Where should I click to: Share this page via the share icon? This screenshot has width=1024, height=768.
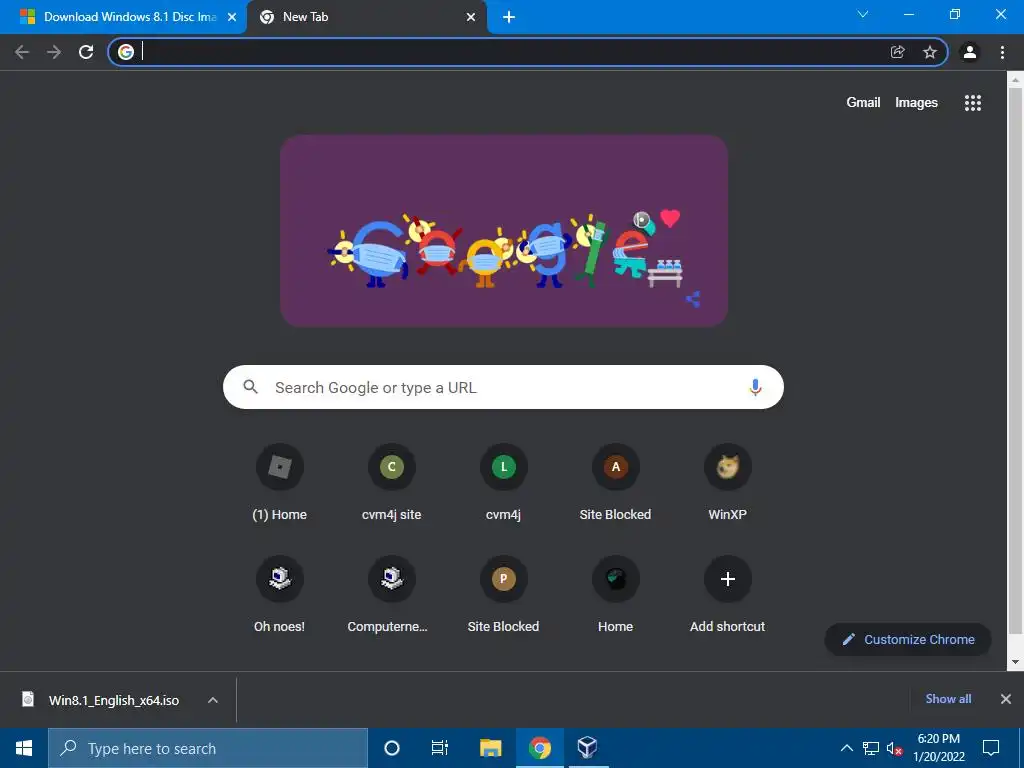click(897, 52)
